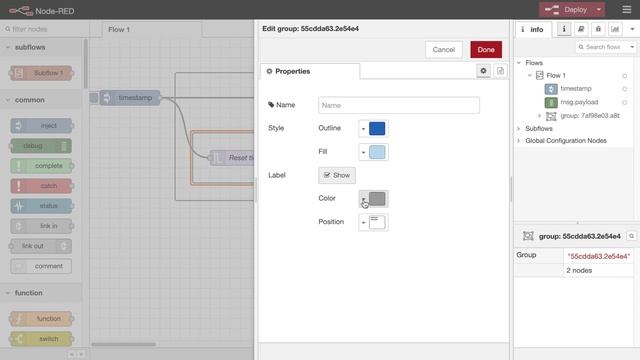
Task: Open the dashboard chart icon tab
Action: (x=615, y=29)
